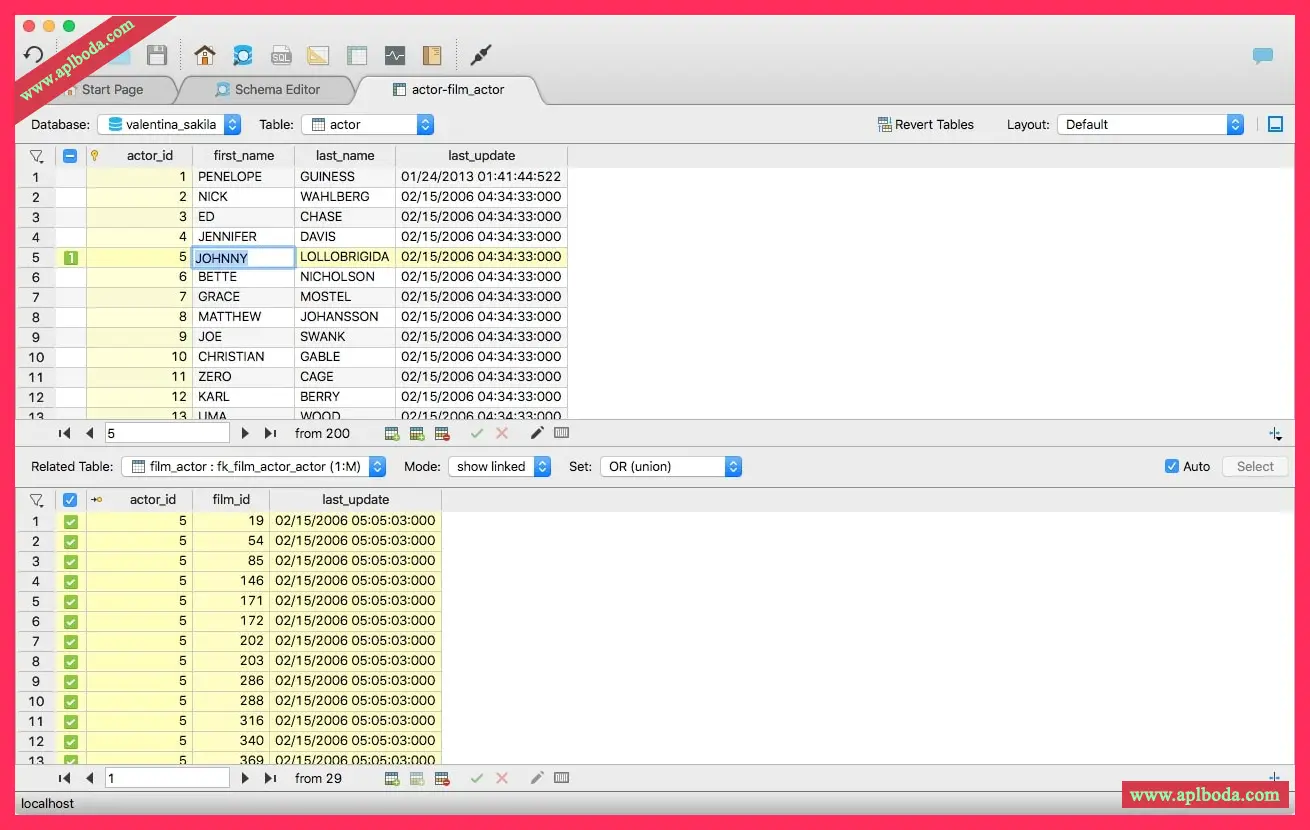Viewport: 1310px width, 830px height.
Task: Jump to last record in actor table
Action: pyautogui.click(x=270, y=433)
